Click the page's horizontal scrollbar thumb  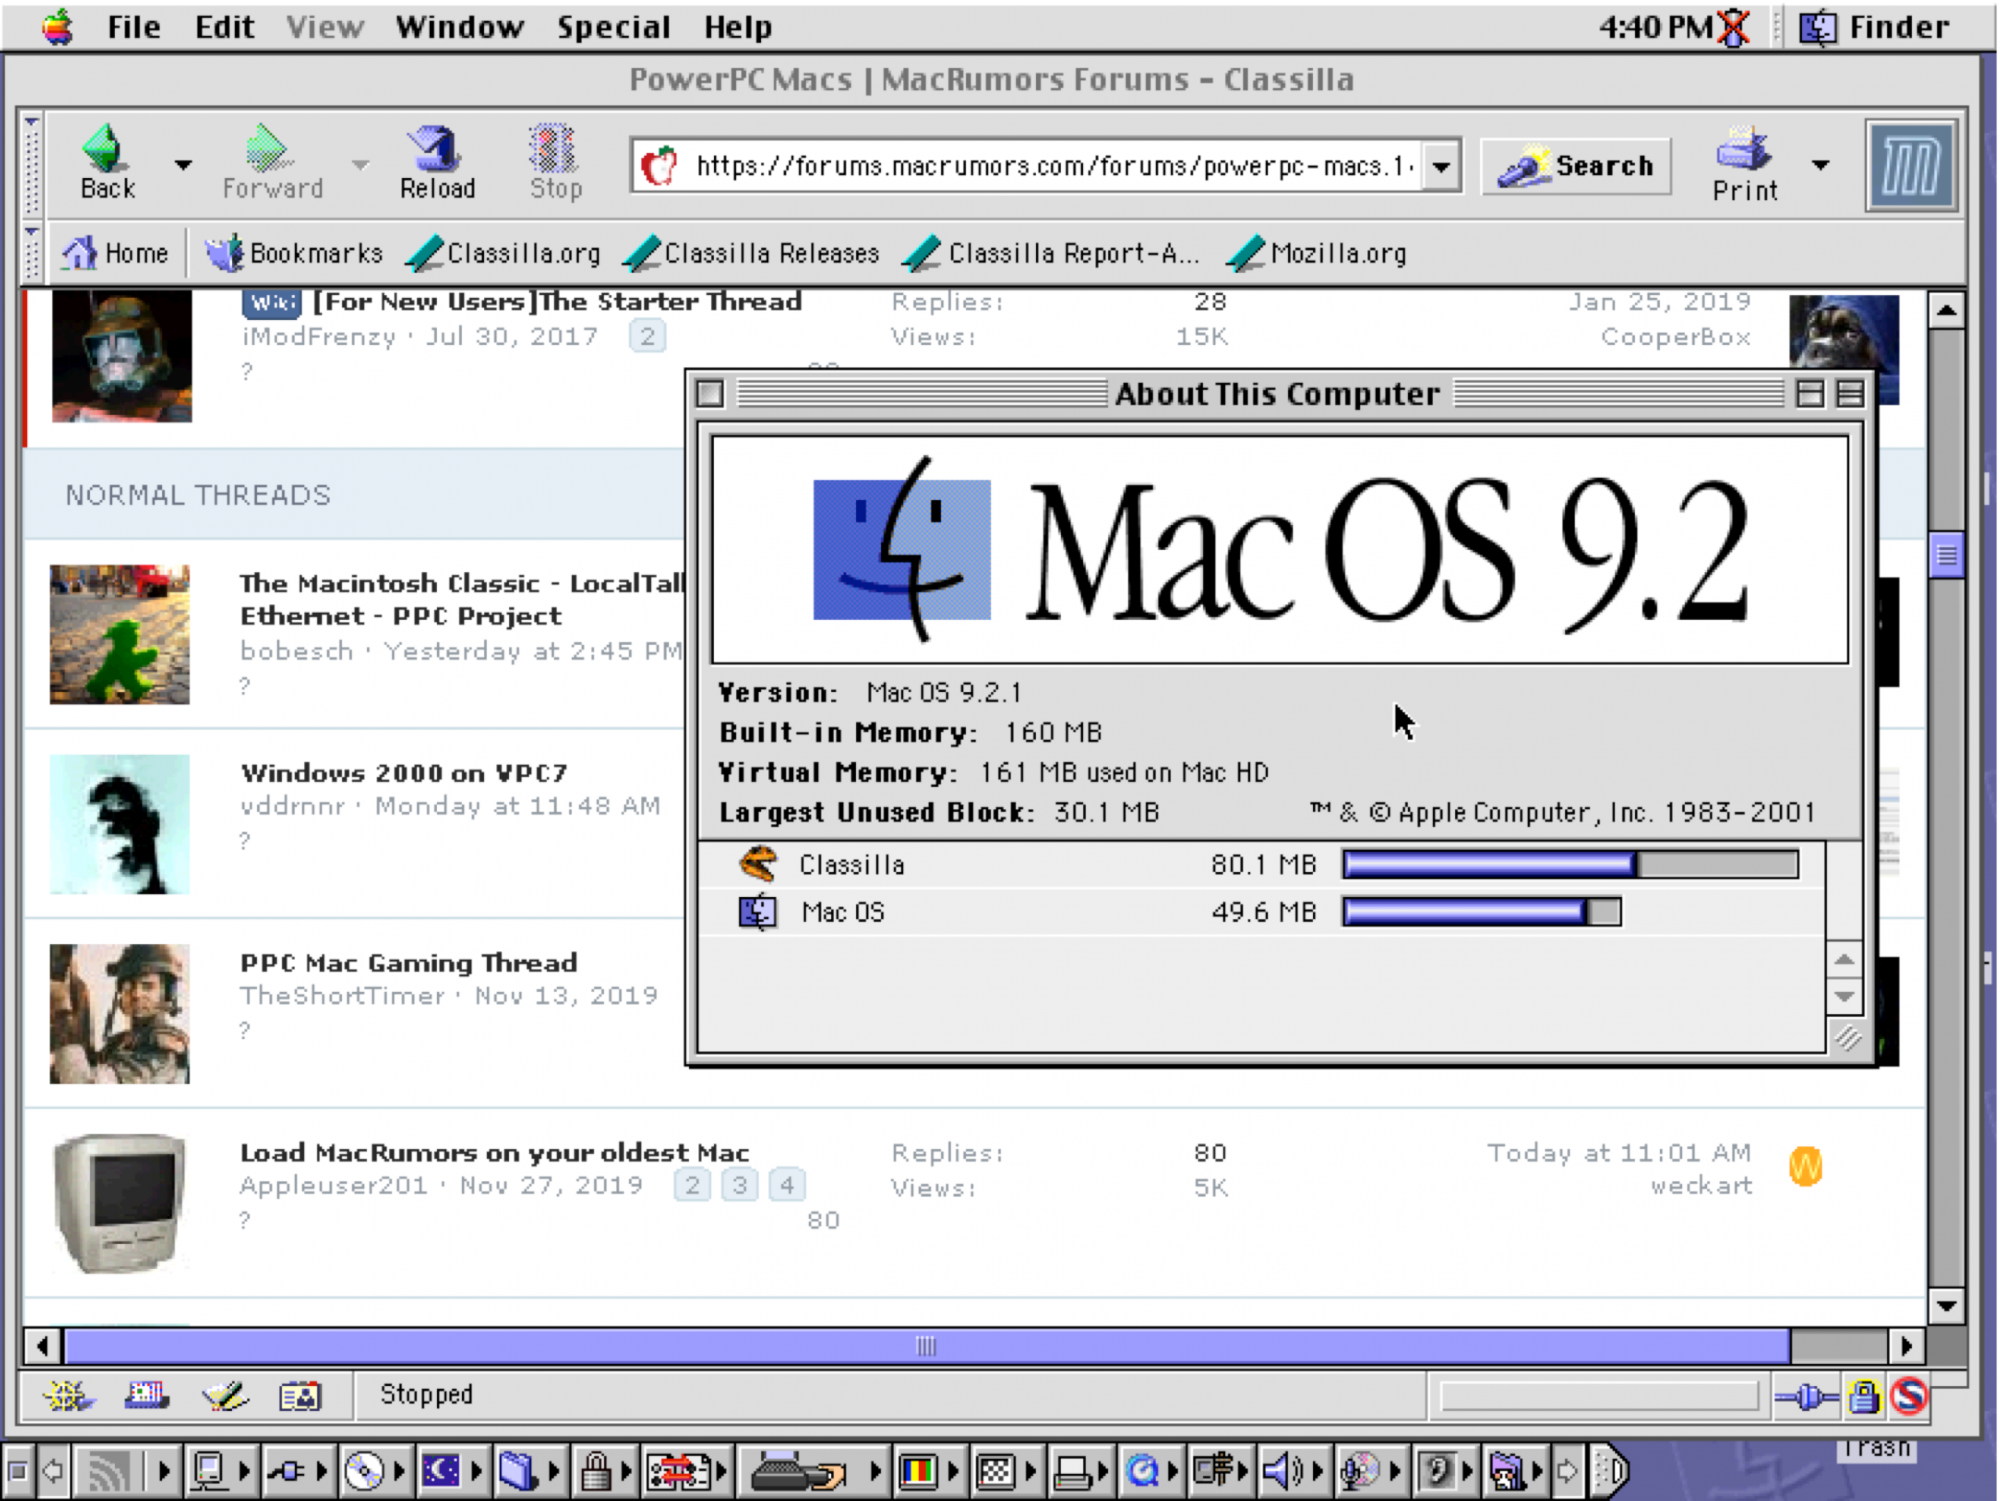926,1346
